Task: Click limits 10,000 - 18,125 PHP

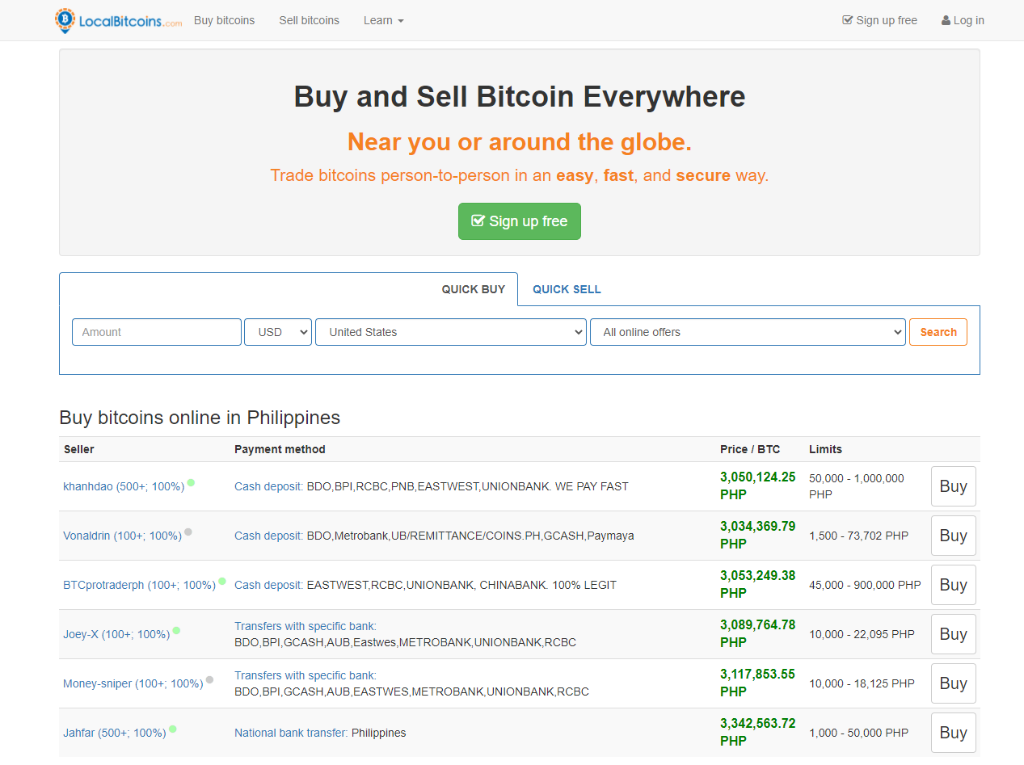Action: tap(861, 684)
